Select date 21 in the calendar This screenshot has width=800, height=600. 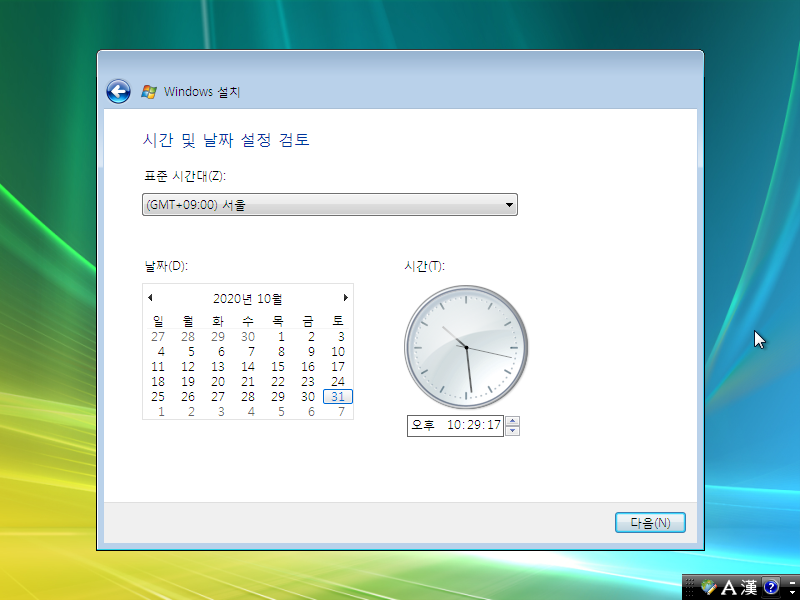pyautogui.click(x=248, y=382)
